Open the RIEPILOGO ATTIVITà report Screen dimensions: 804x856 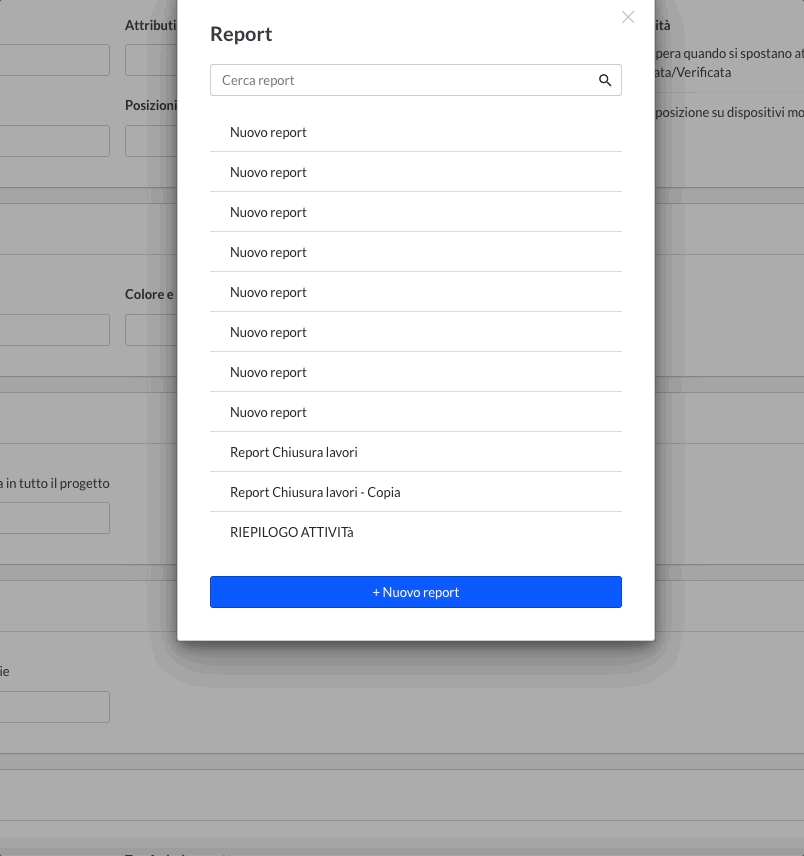point(415,532)
